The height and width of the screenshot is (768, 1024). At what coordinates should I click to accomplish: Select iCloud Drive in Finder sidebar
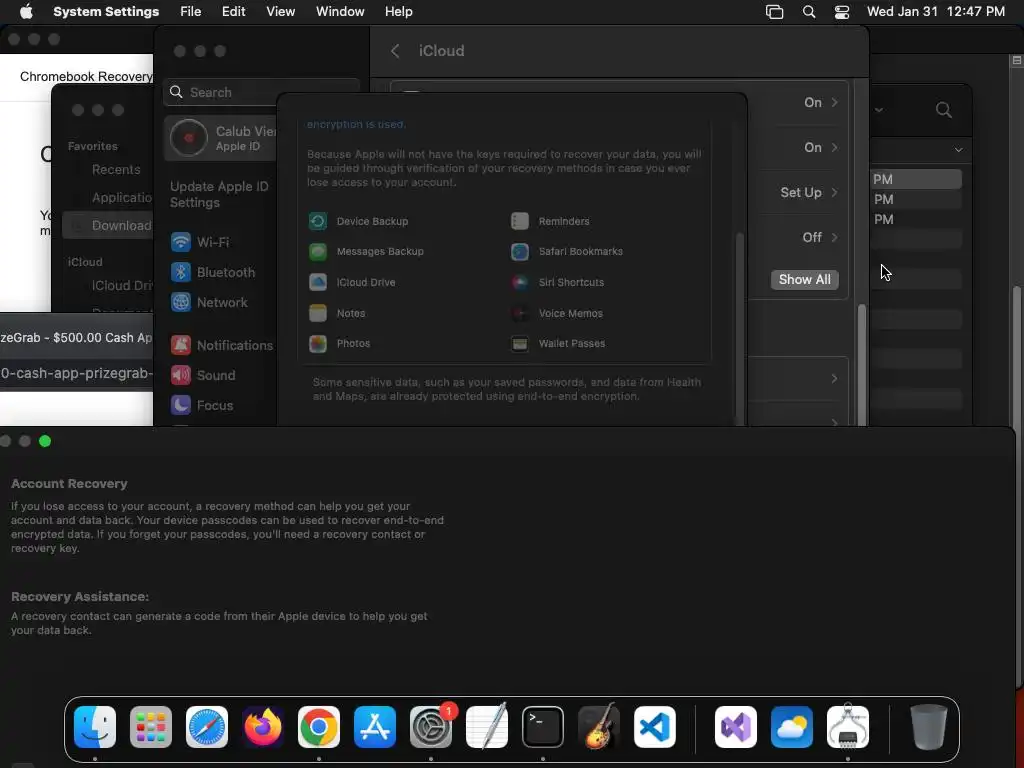pos(121,285)
